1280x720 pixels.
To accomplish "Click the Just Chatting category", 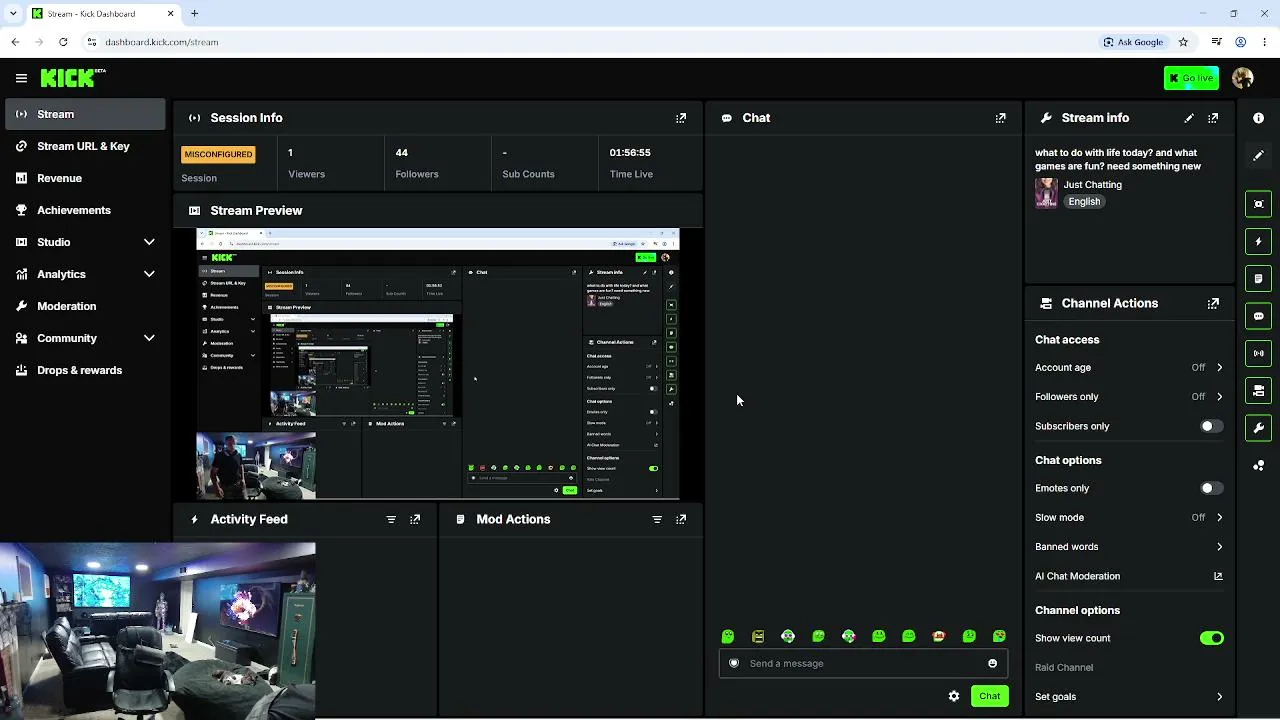I will tap(1092, 185).
